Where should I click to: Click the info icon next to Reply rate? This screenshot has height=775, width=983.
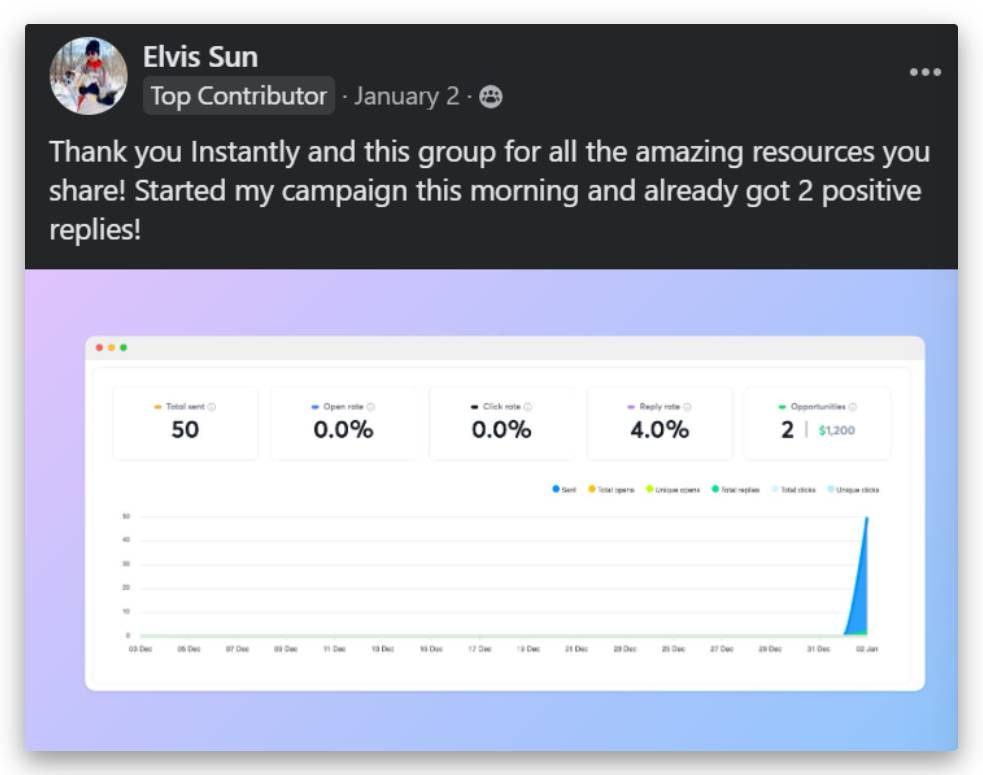688,407
